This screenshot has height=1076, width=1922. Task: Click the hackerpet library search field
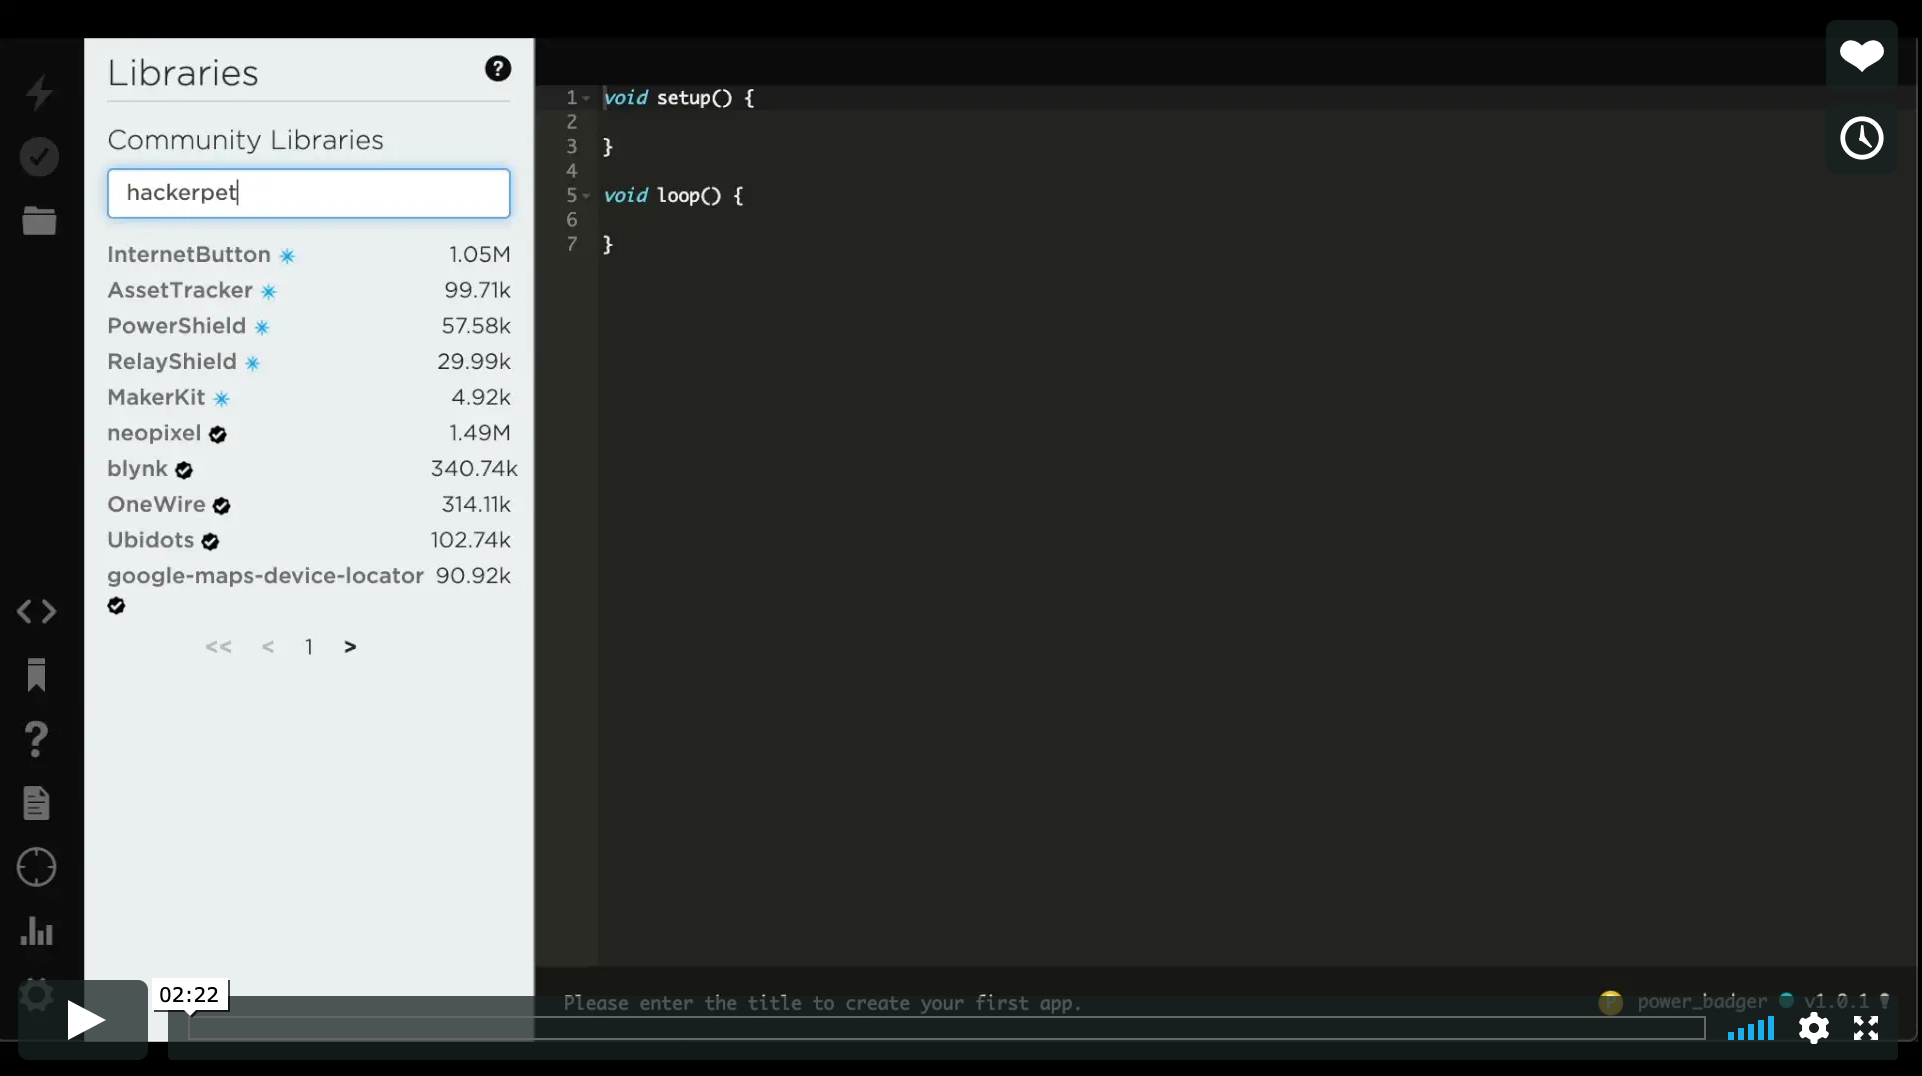pyautogui.click(x=309, y=193)
